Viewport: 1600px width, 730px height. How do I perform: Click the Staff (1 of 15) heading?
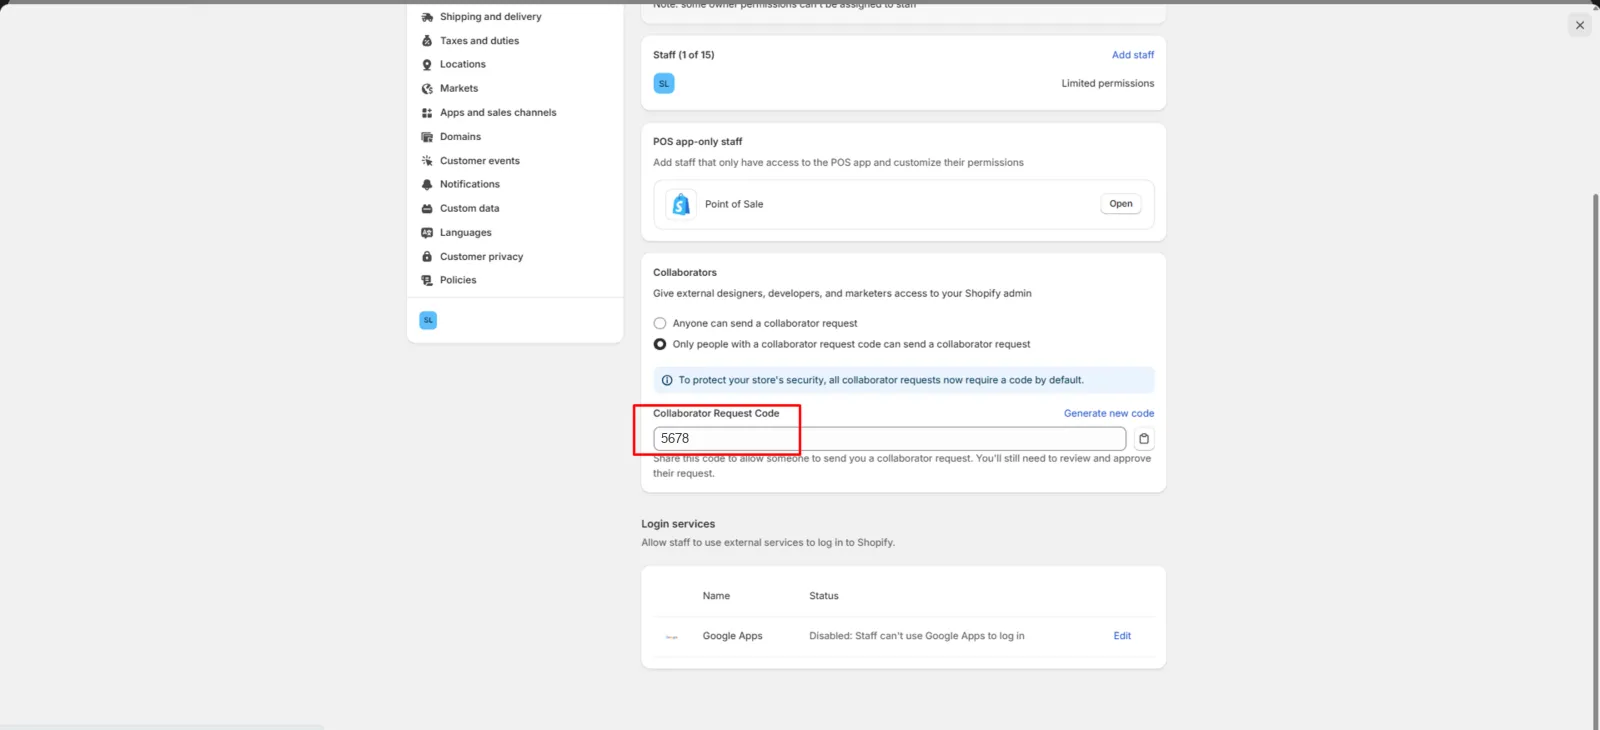684,55
